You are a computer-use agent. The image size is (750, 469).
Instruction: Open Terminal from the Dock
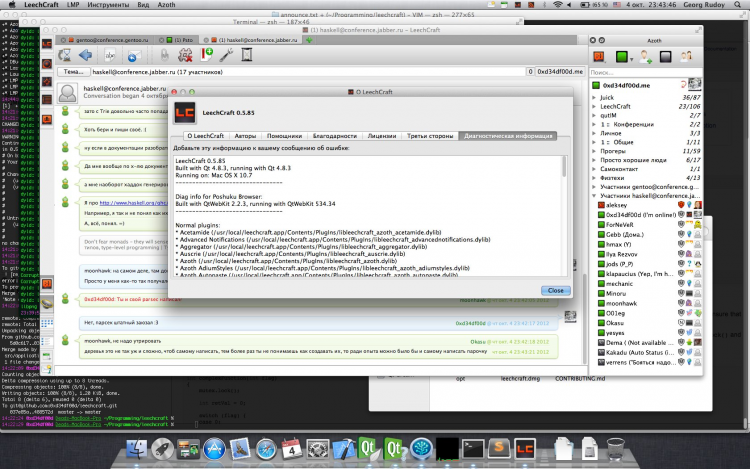click(x=473, y=449)
